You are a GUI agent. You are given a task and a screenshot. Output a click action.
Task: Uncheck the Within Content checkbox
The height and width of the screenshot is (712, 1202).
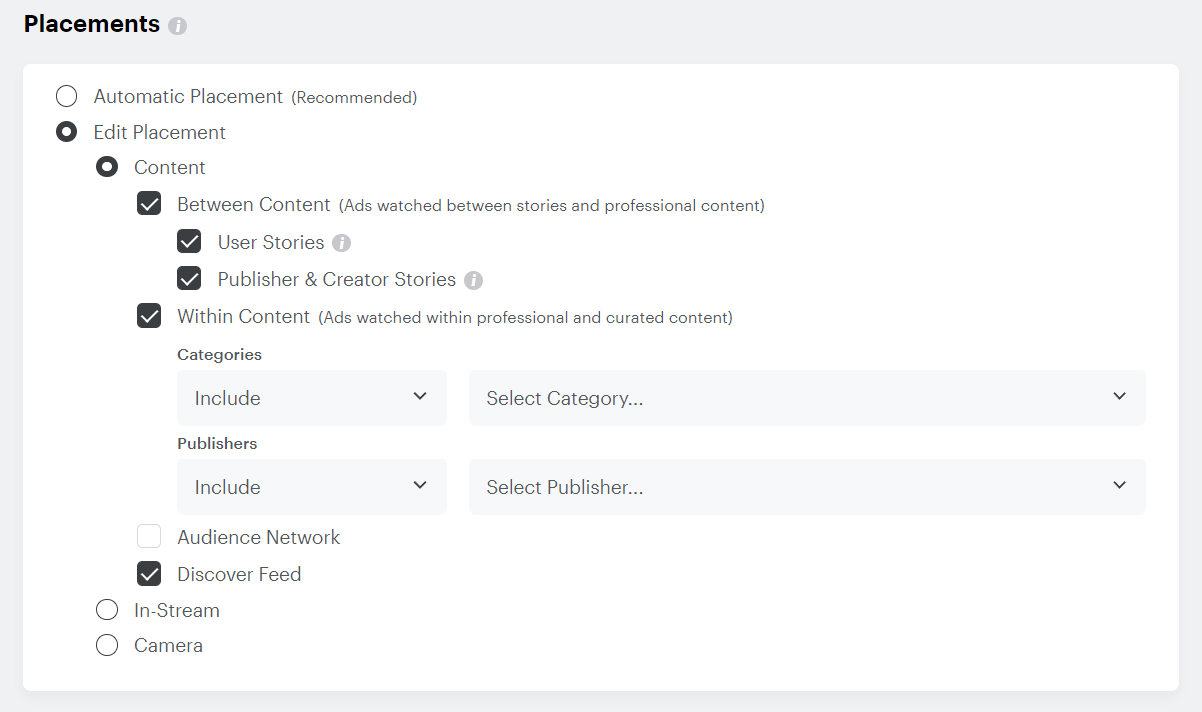coord(149,317)
